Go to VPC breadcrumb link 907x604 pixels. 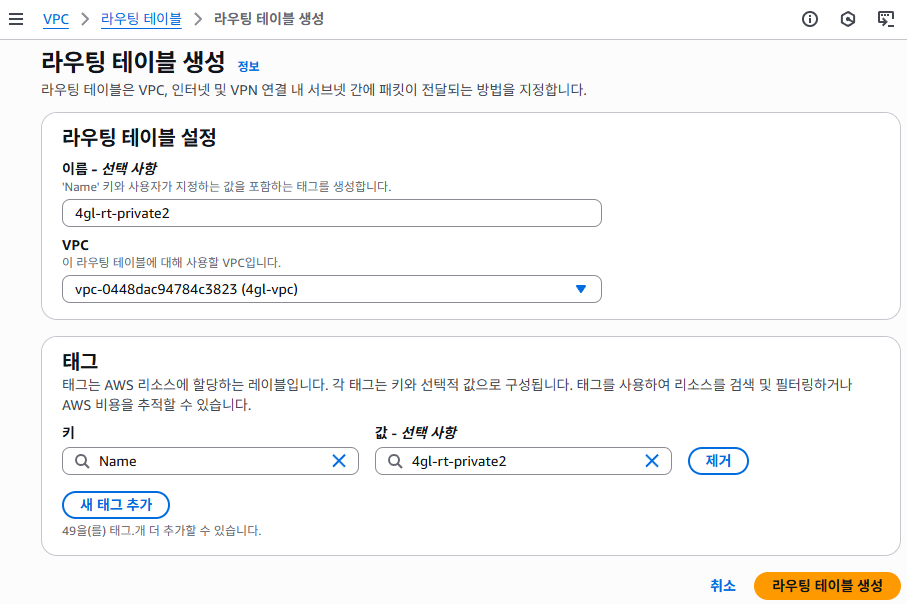tap(56, 19)
